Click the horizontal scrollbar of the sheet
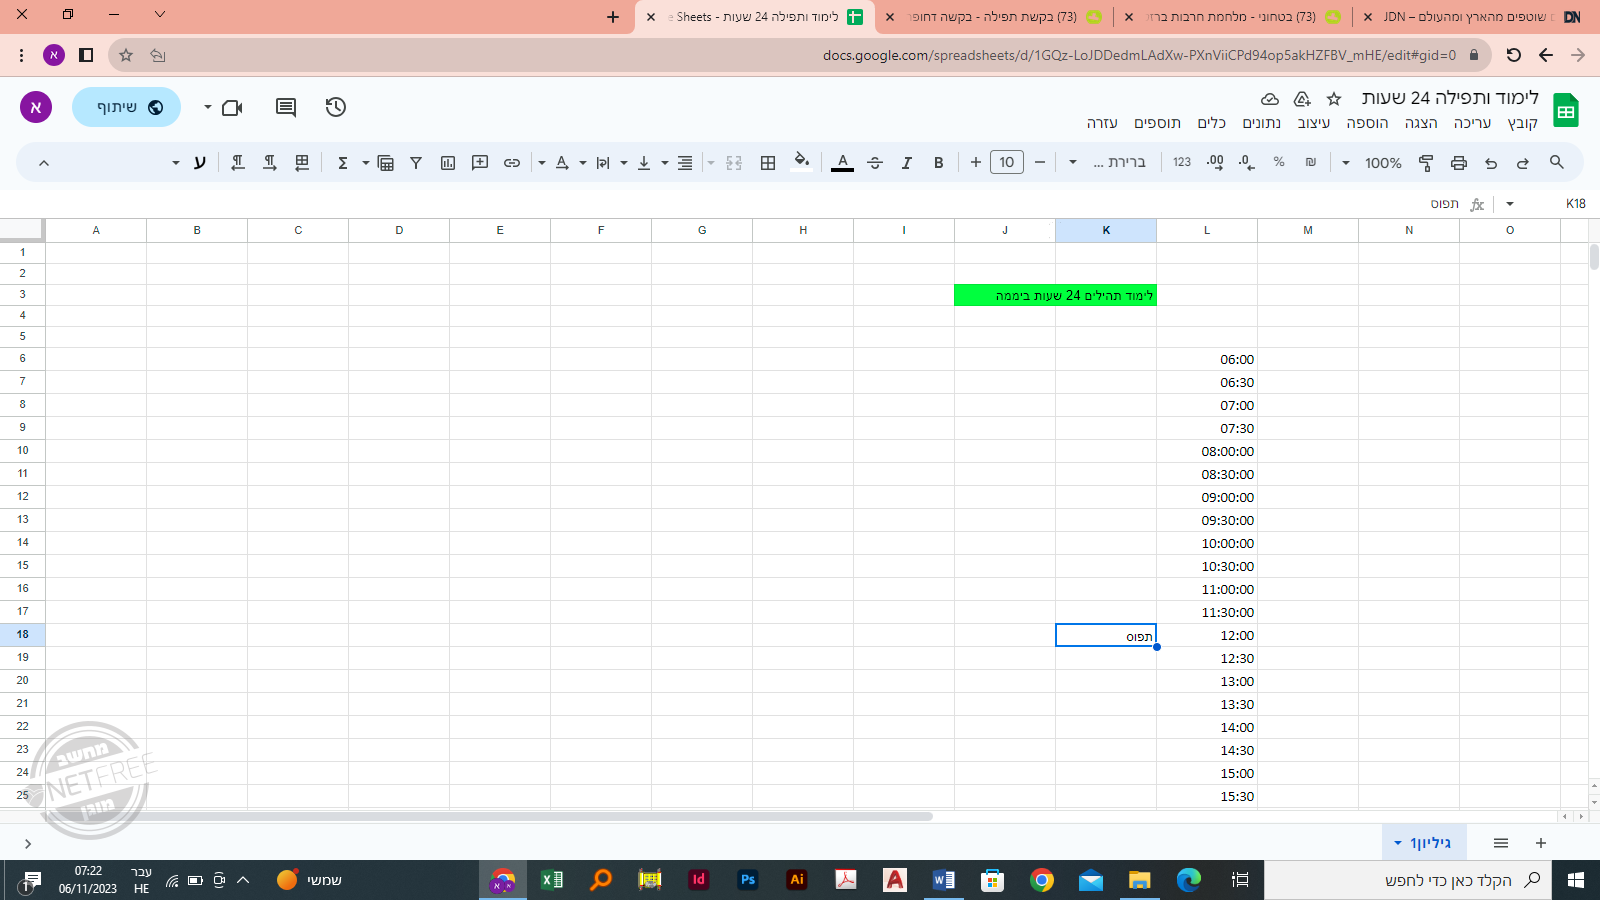 488,816
